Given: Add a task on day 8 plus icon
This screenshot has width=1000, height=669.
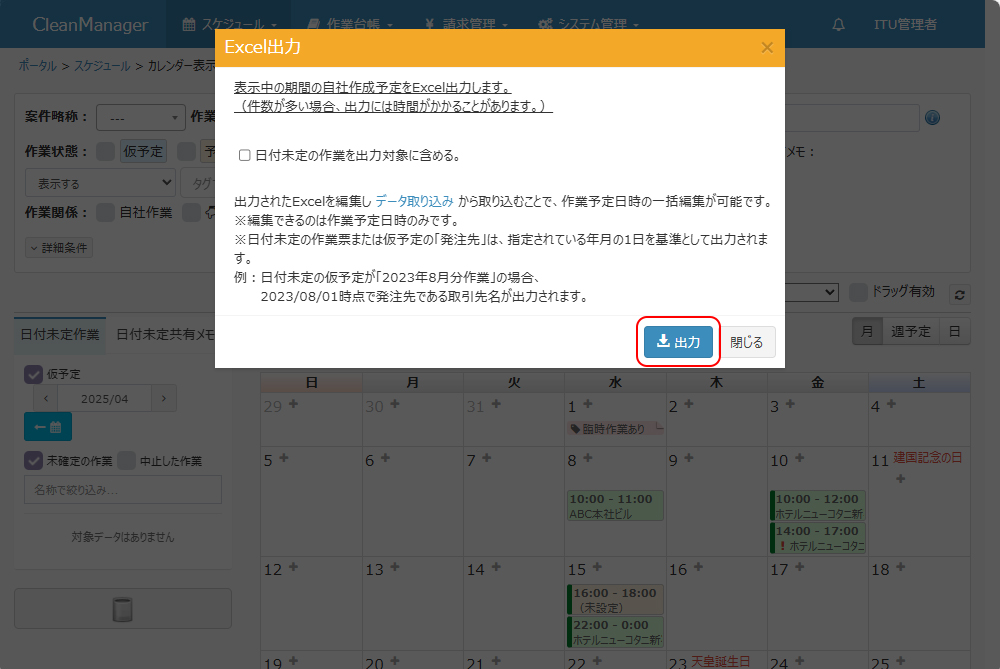Looking at the screenshot, I should pos(588,458).
